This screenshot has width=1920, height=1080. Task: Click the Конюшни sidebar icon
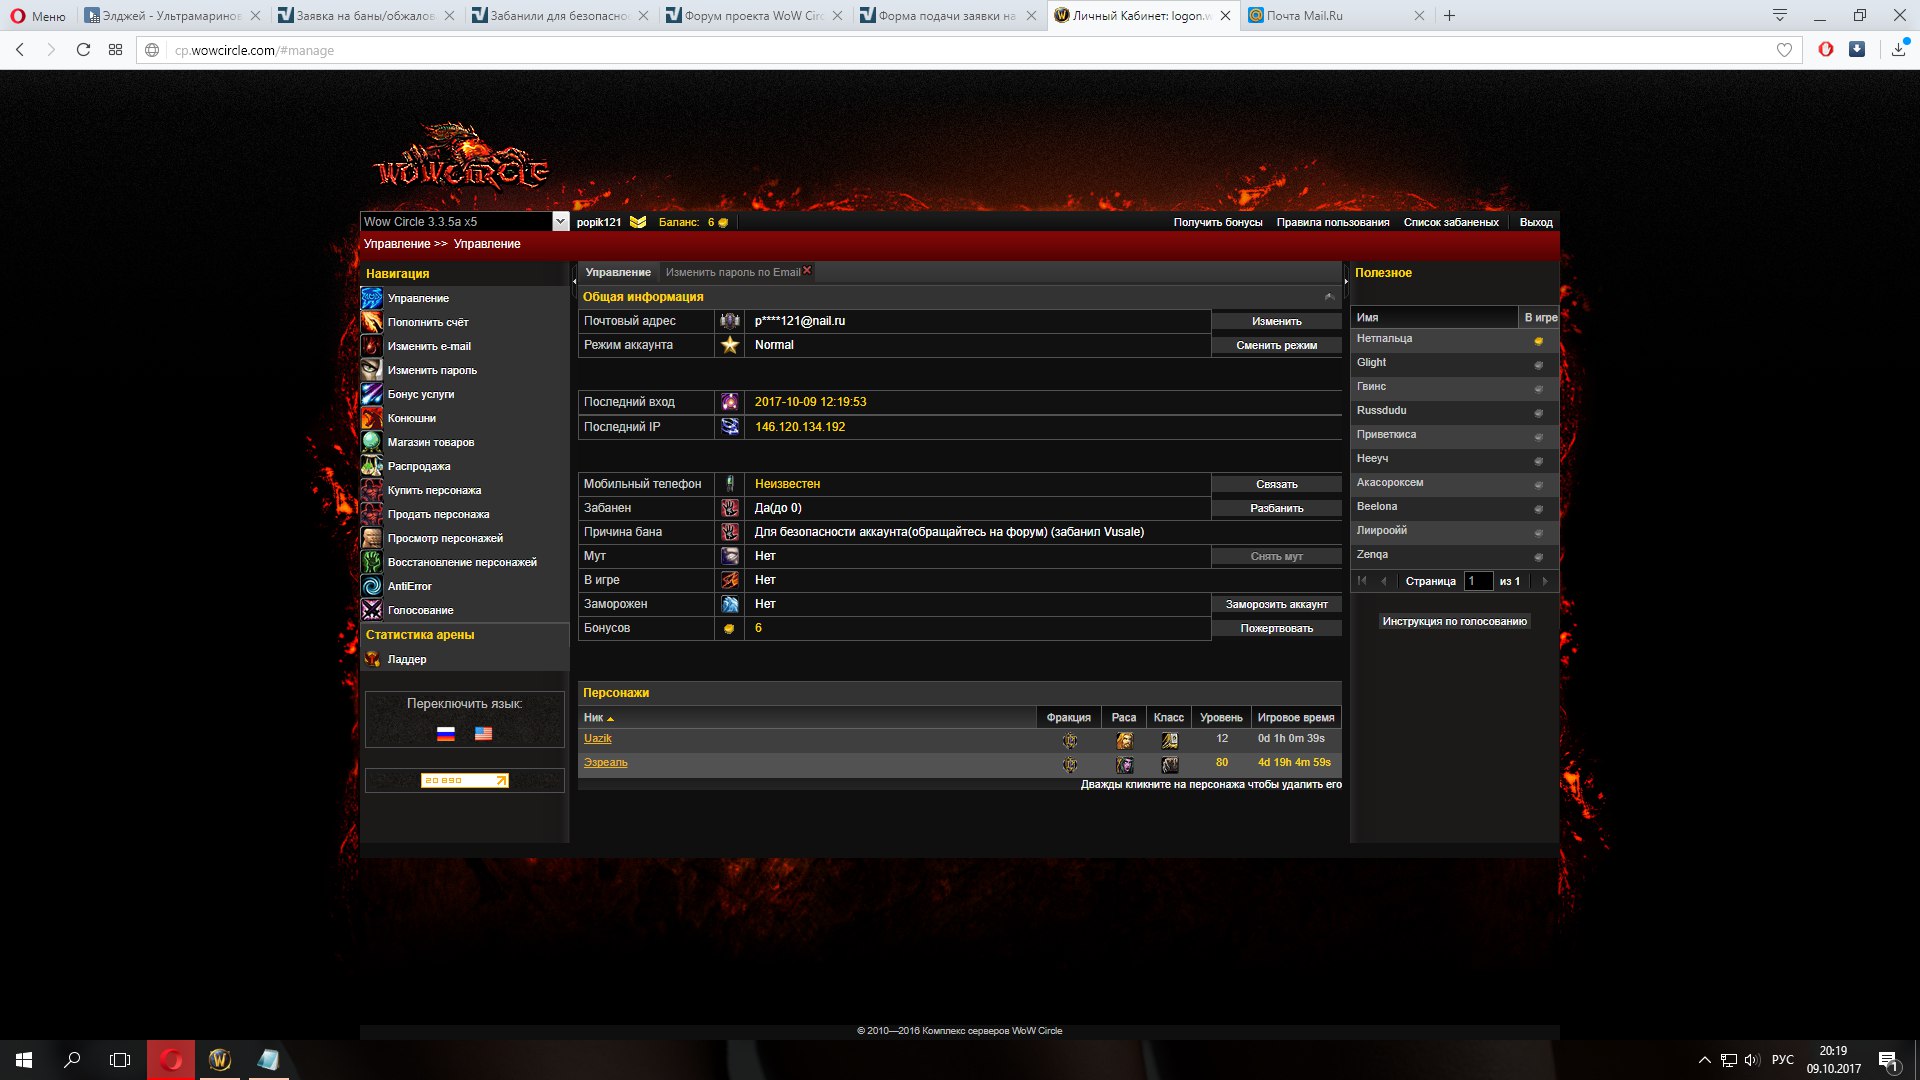pos(371,418)
